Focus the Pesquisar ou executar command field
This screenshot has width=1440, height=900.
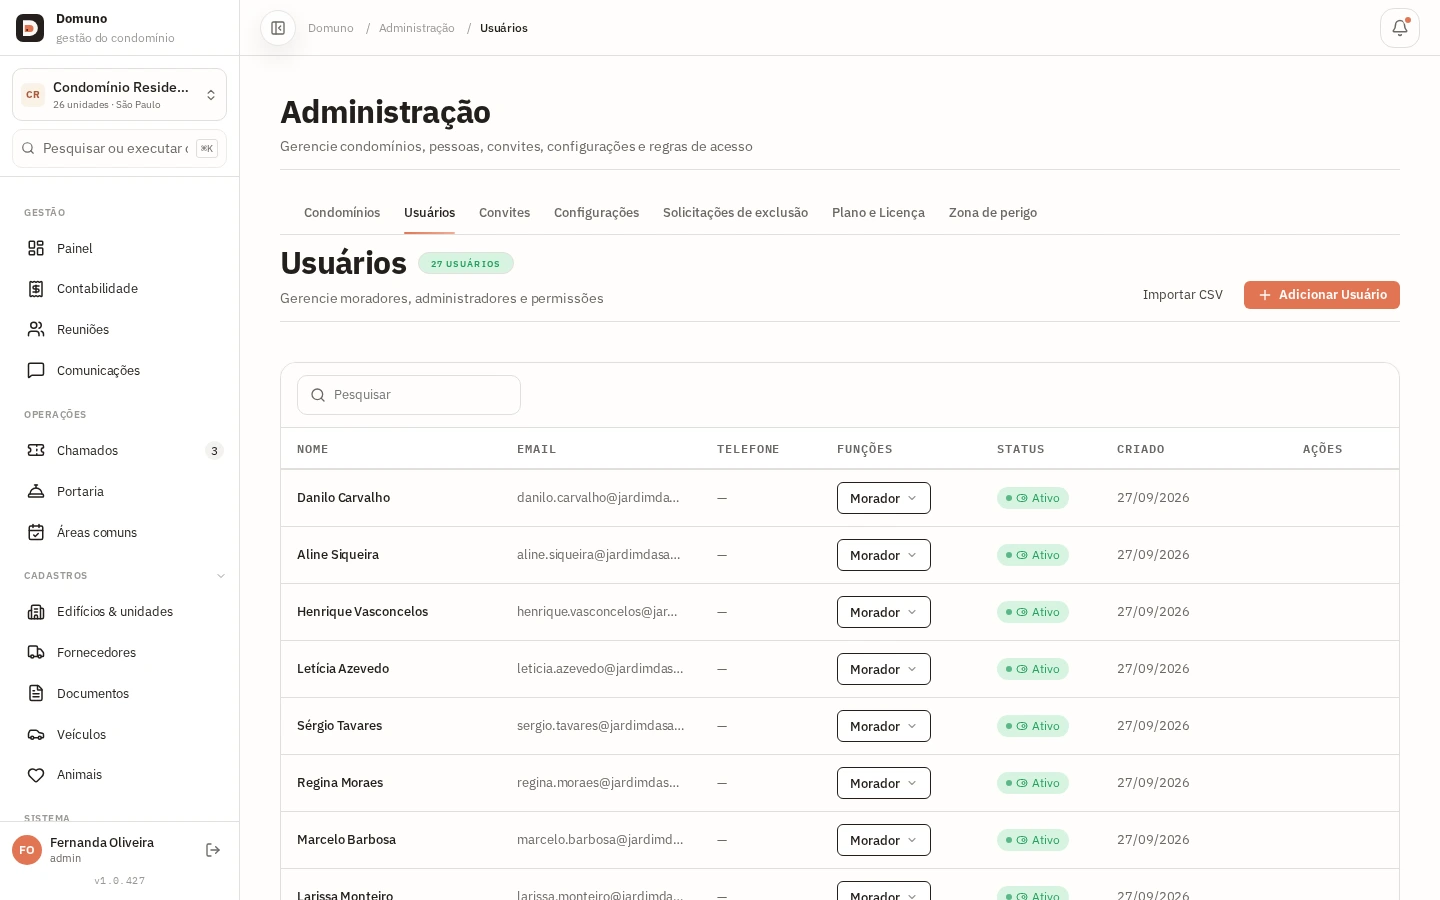[x=119, y=148]
